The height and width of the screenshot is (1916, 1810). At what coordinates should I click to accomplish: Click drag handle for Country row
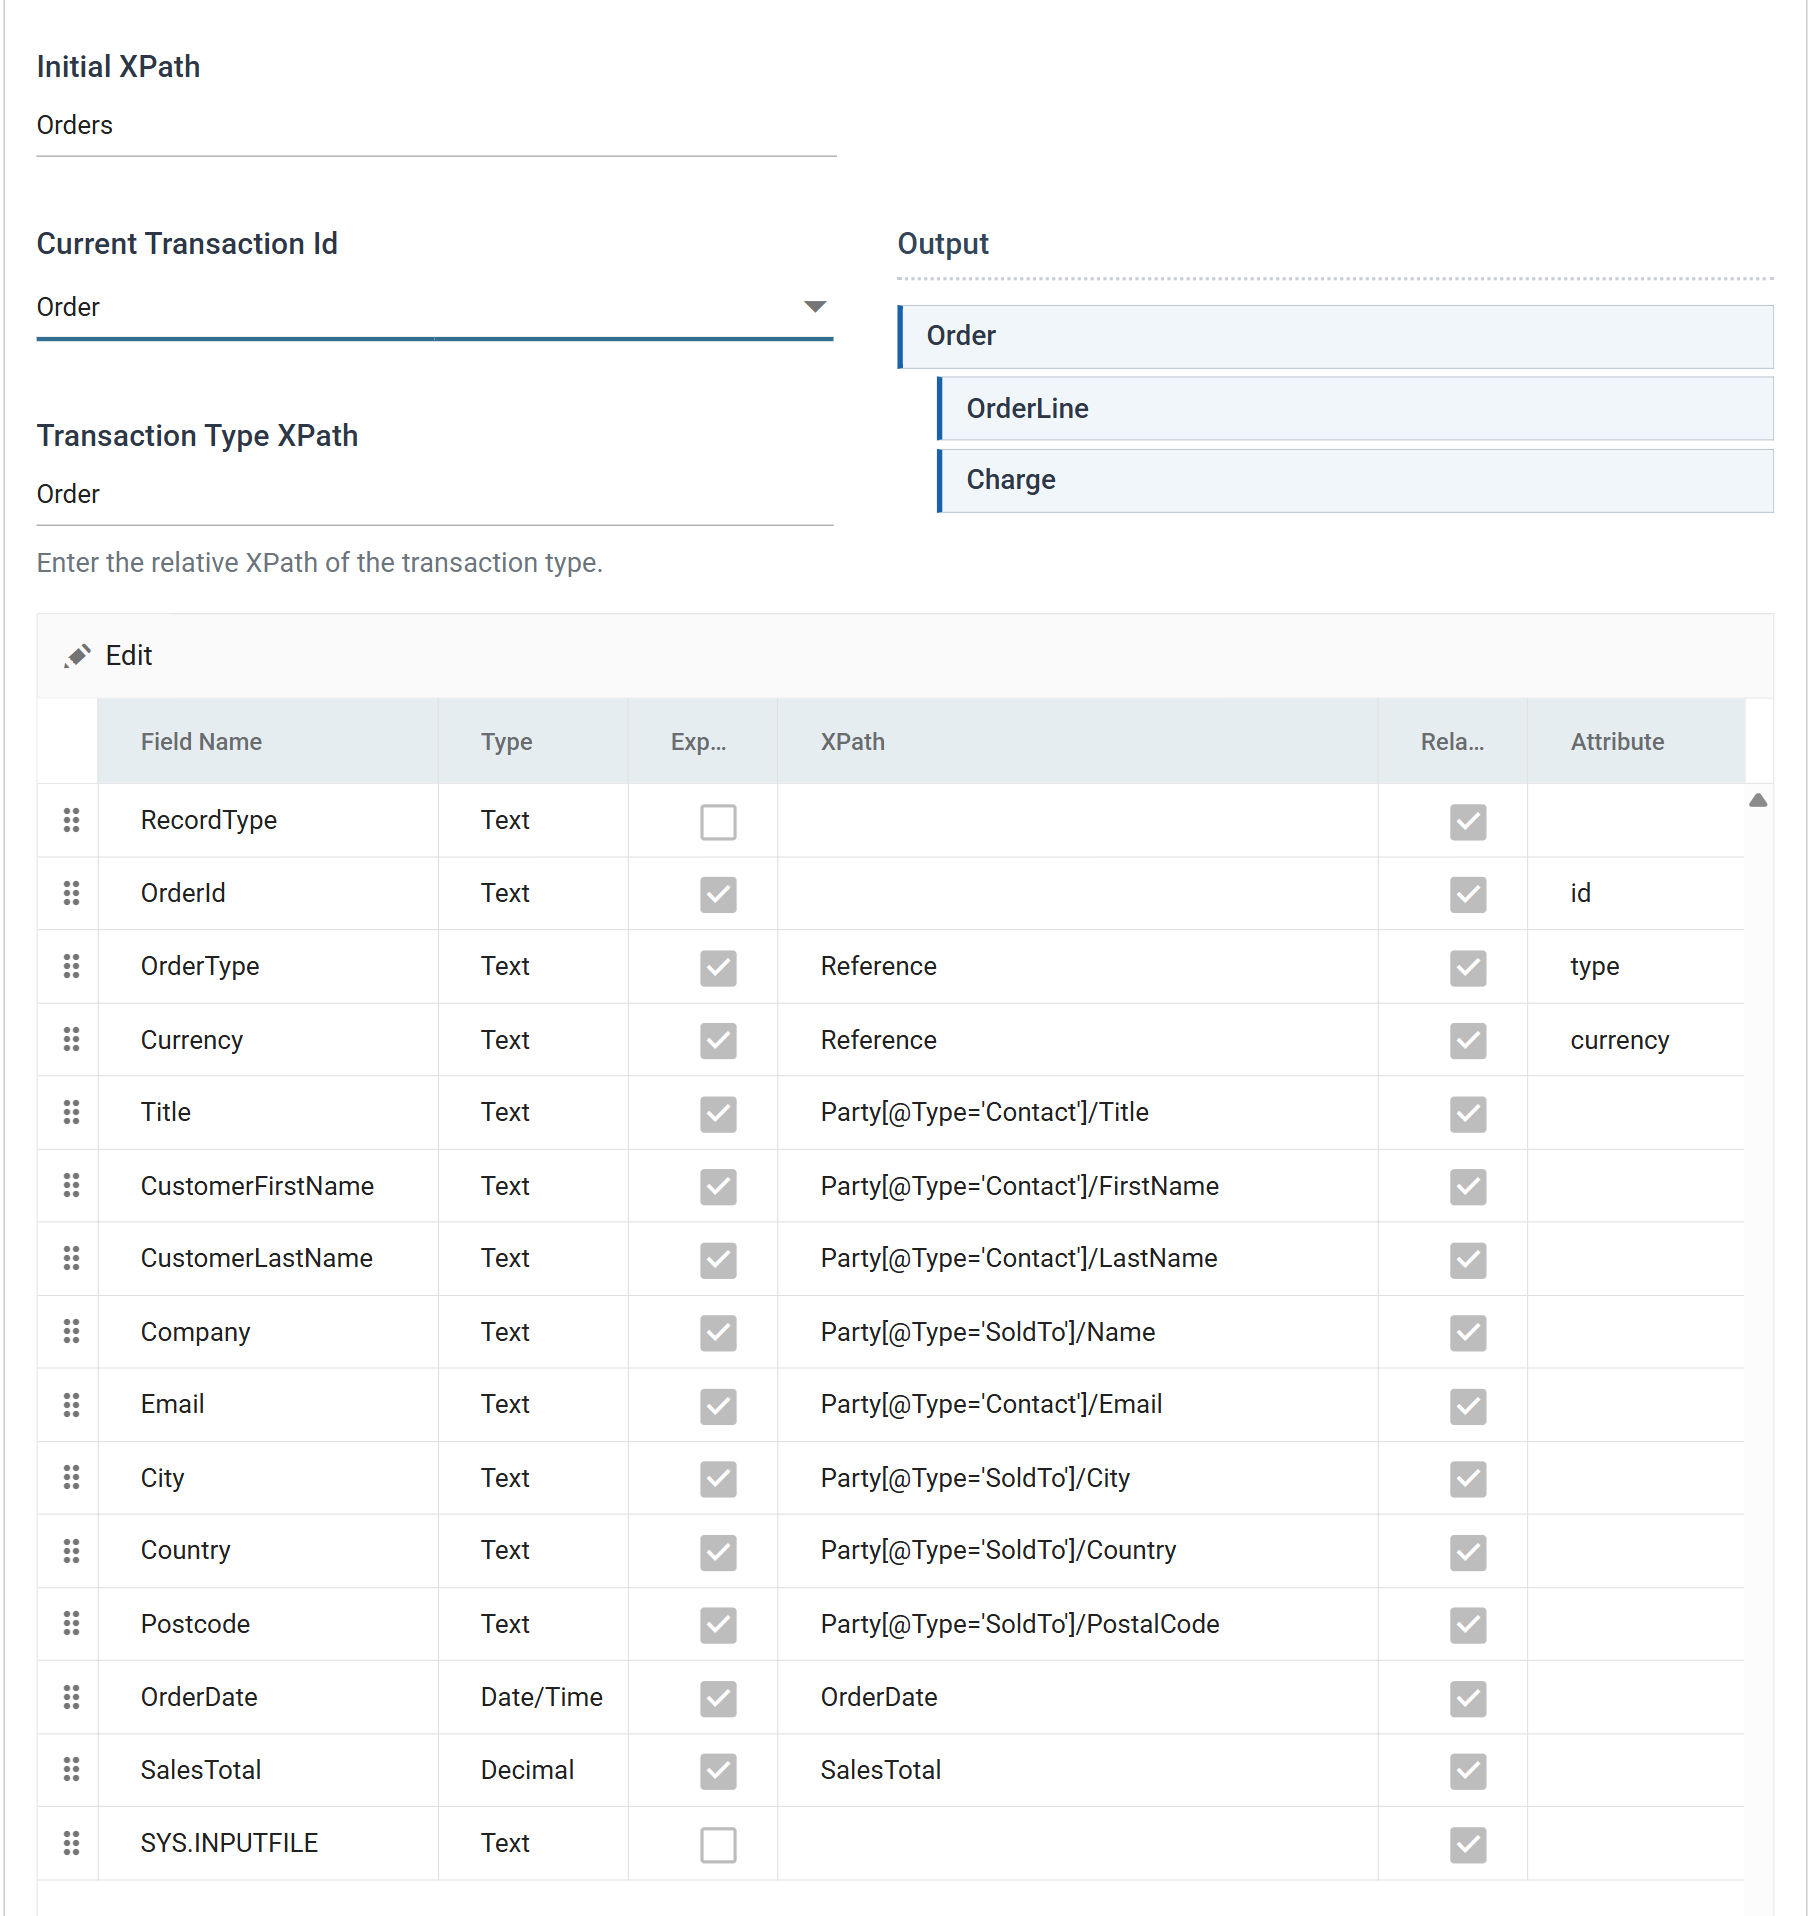(71, 1550)
